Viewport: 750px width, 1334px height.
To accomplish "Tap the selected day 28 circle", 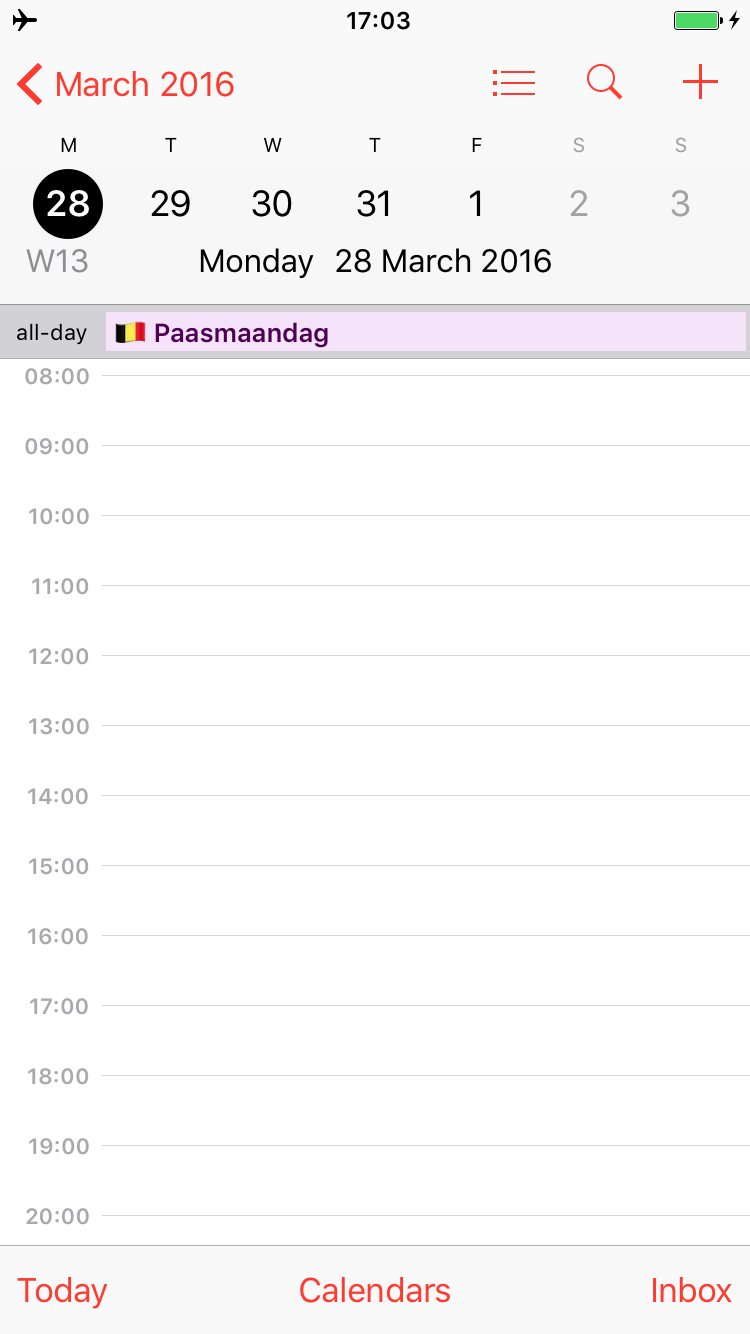I will 68,204.
